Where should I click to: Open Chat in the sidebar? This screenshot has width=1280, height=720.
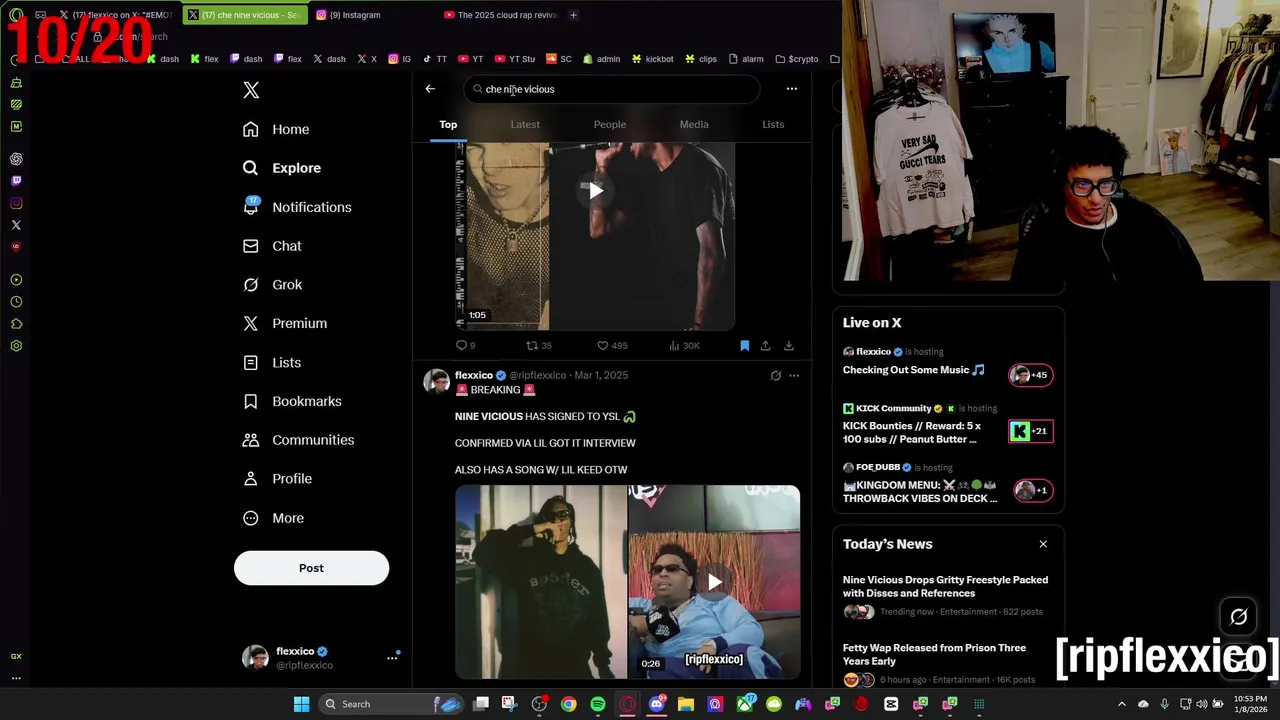(x=273, y=246)
